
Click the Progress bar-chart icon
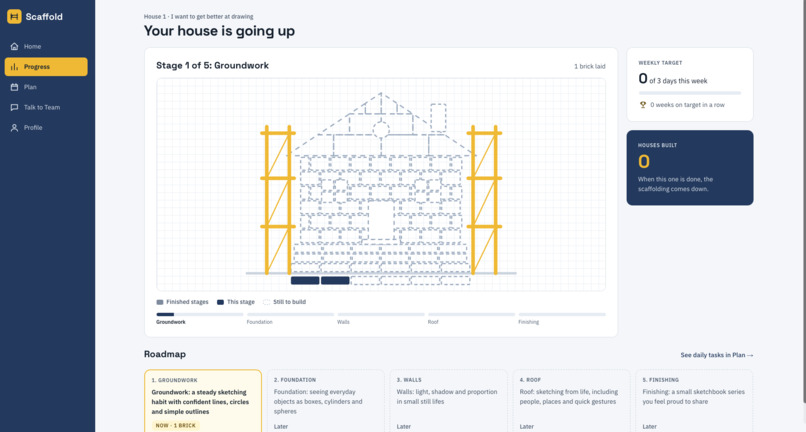click(14, 67)
